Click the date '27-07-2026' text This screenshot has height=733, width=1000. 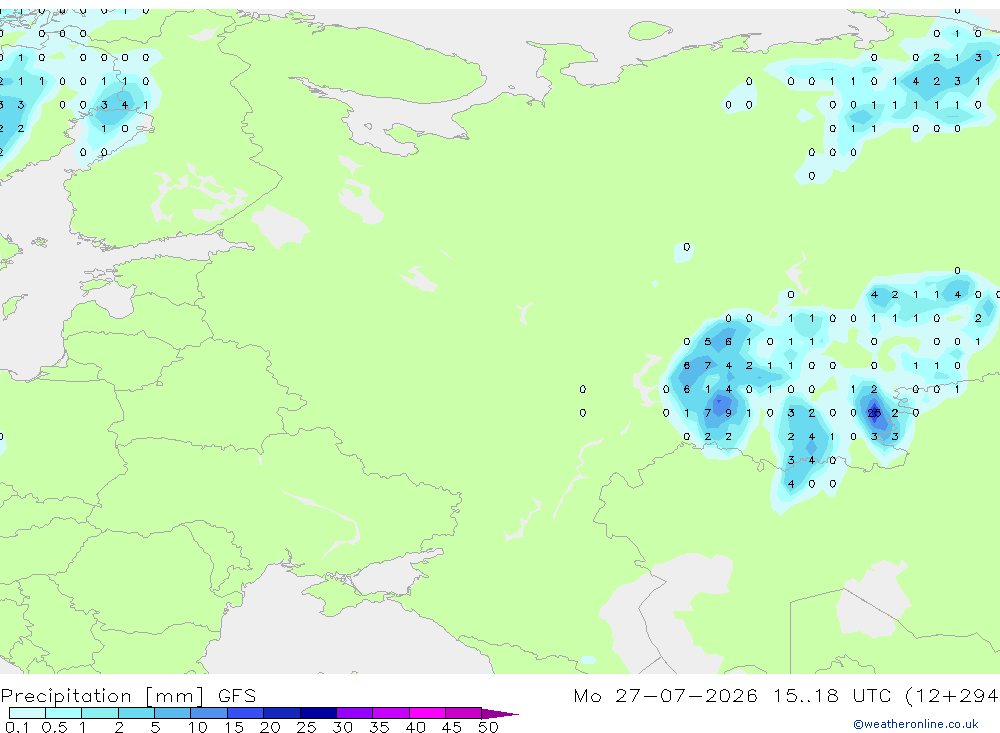[x=686, y=695]
